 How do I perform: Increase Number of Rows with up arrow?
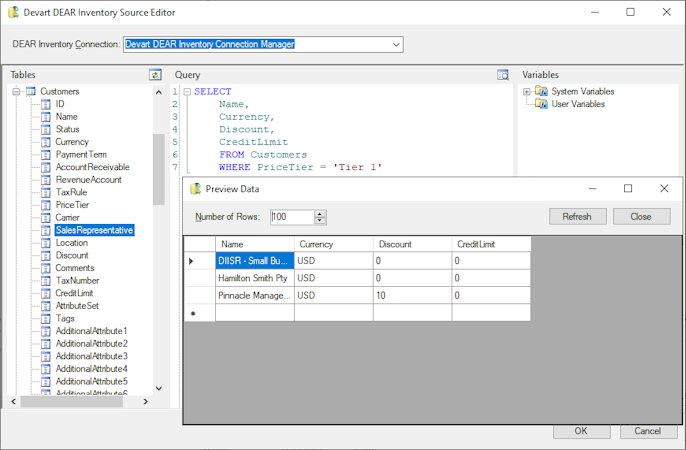tap(320, 213)
